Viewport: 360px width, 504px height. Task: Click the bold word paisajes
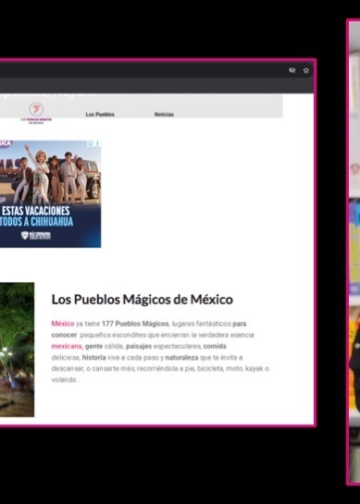[x=139, y=346]
